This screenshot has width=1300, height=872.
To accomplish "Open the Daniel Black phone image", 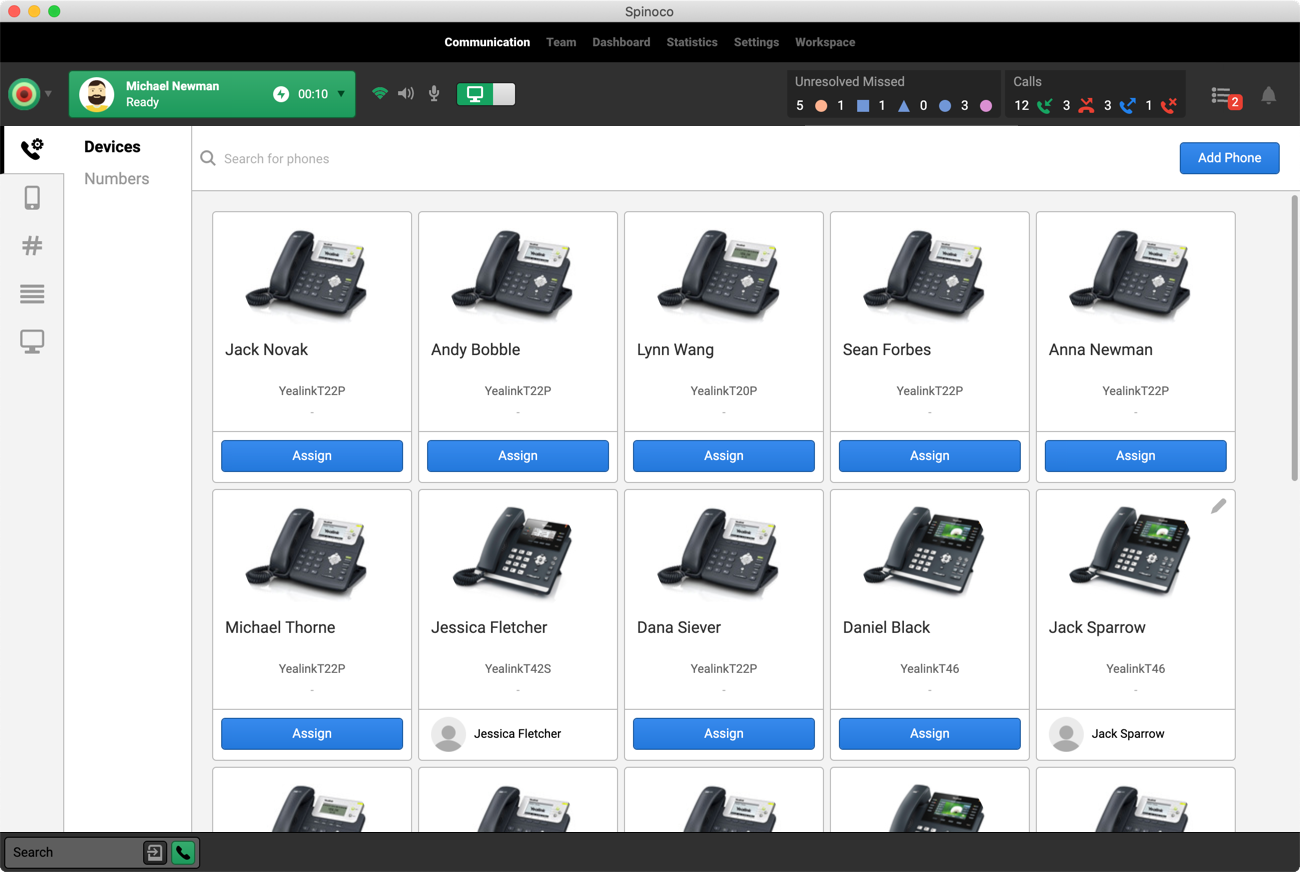I will (x=923, y=552).
